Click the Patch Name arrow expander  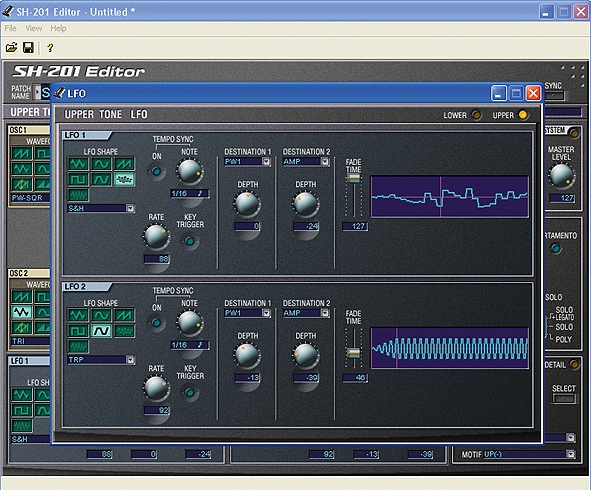(37, 92)
